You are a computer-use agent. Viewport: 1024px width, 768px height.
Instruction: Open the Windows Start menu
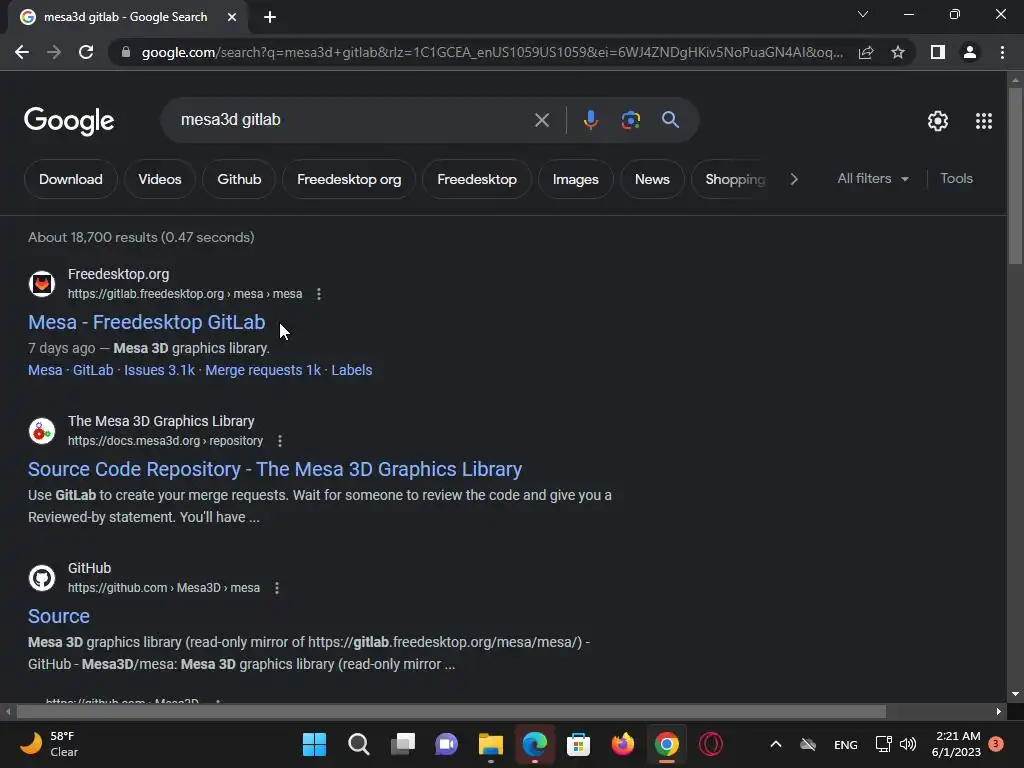(314, 744)
